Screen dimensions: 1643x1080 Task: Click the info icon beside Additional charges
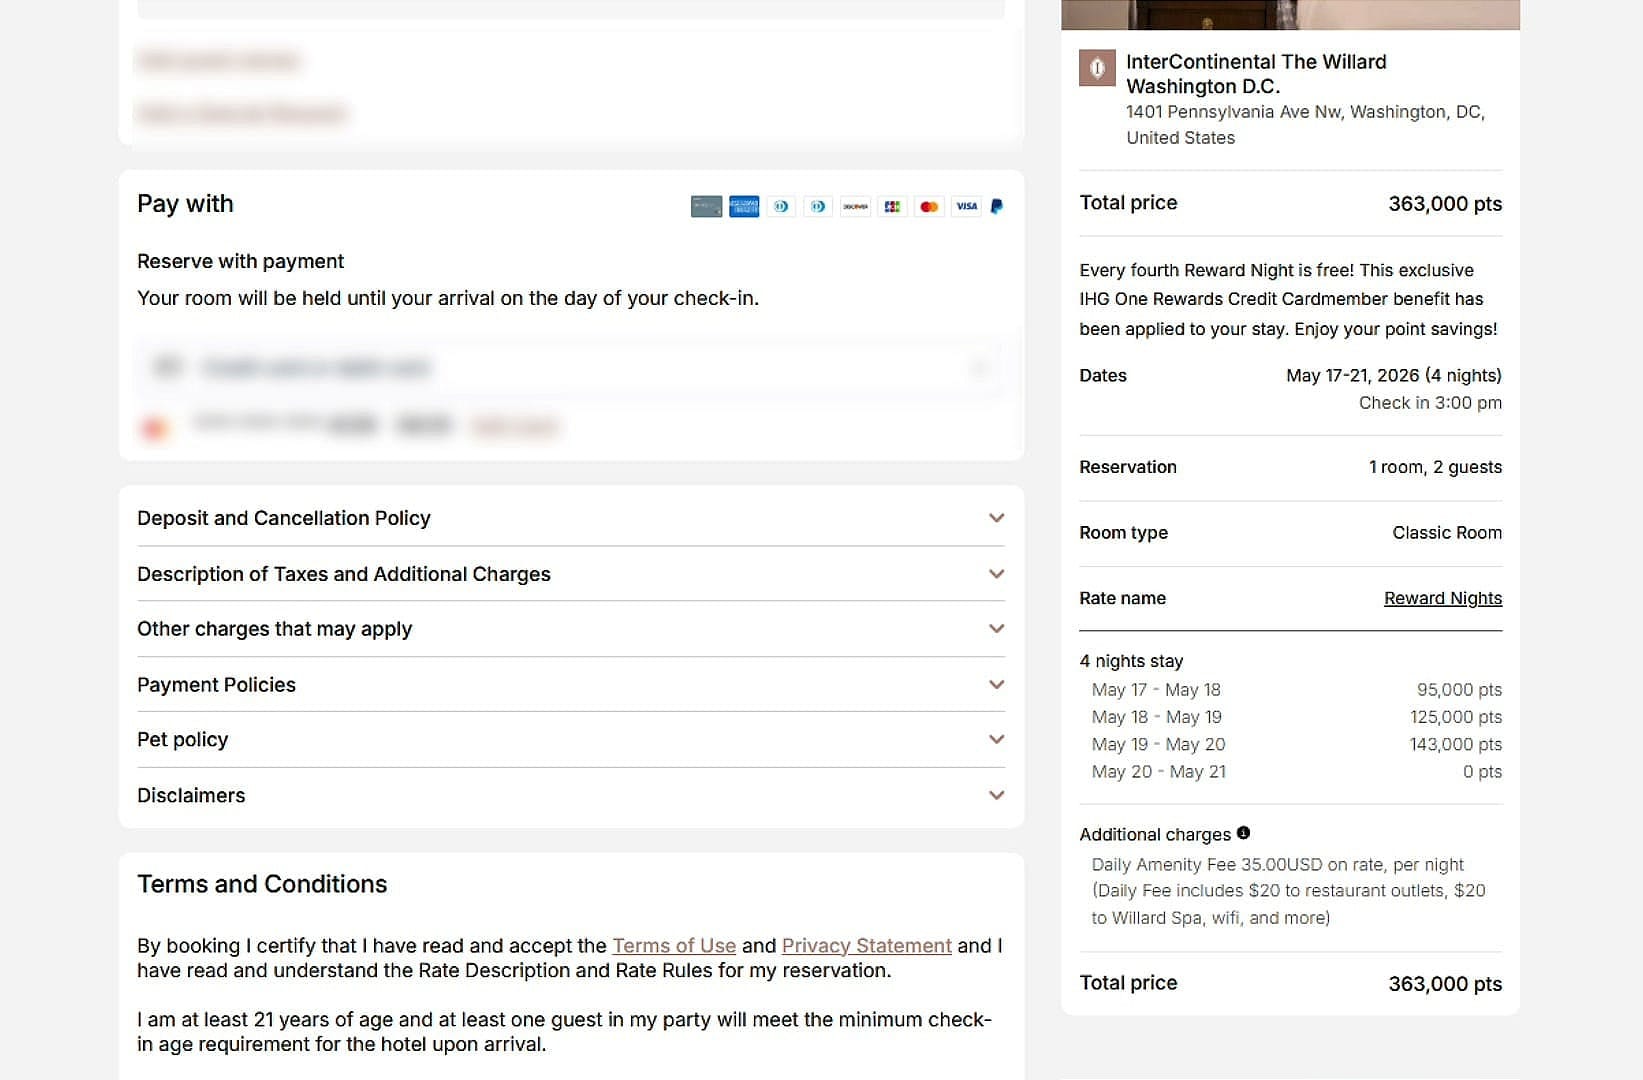[1243, 831]
